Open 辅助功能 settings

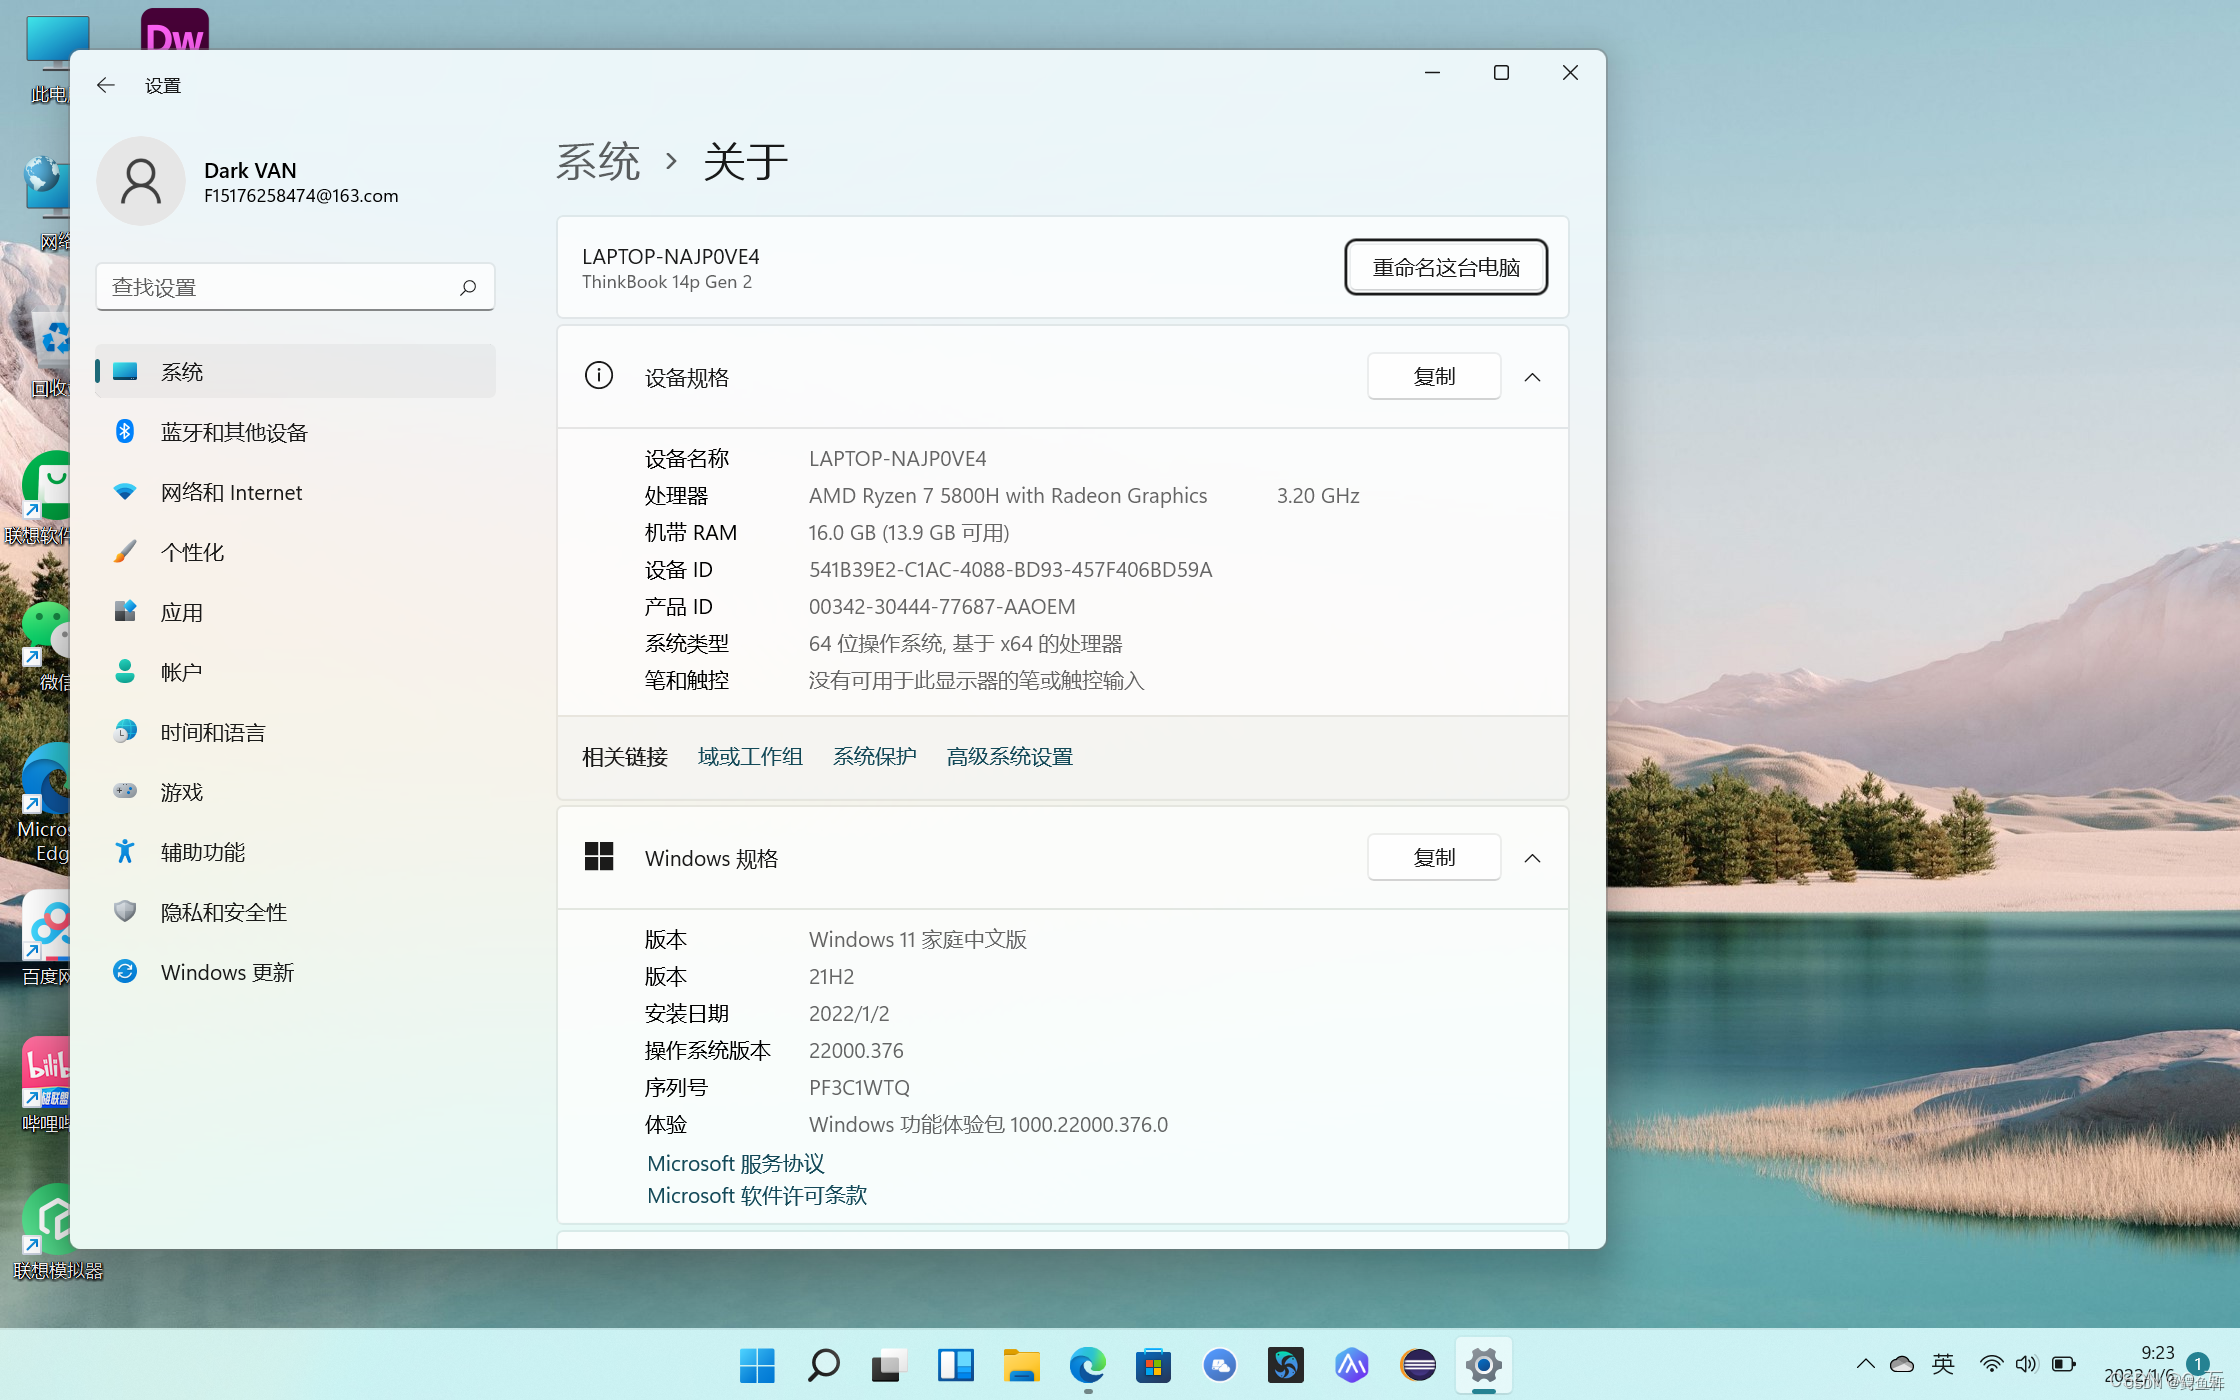click(x=295, y=852)
